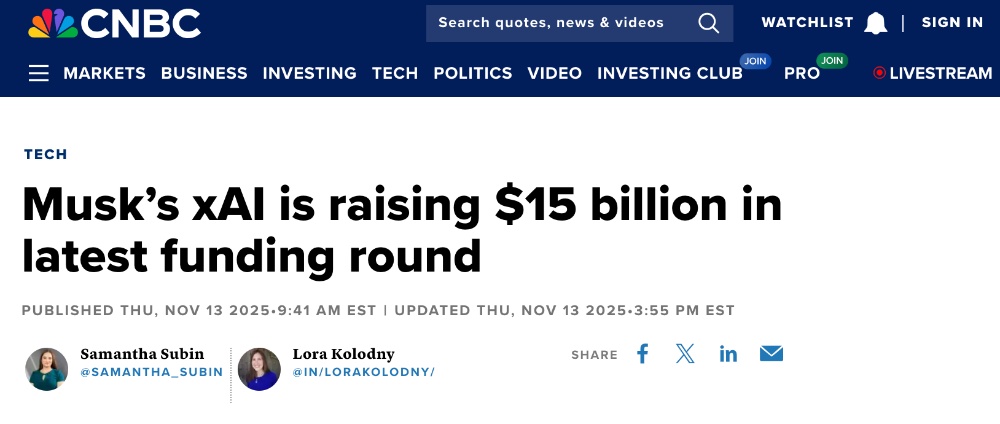Viewport: 1000px width, 424px height.
Task: Open the Watchlist link
Action: (x=807, y=23)
